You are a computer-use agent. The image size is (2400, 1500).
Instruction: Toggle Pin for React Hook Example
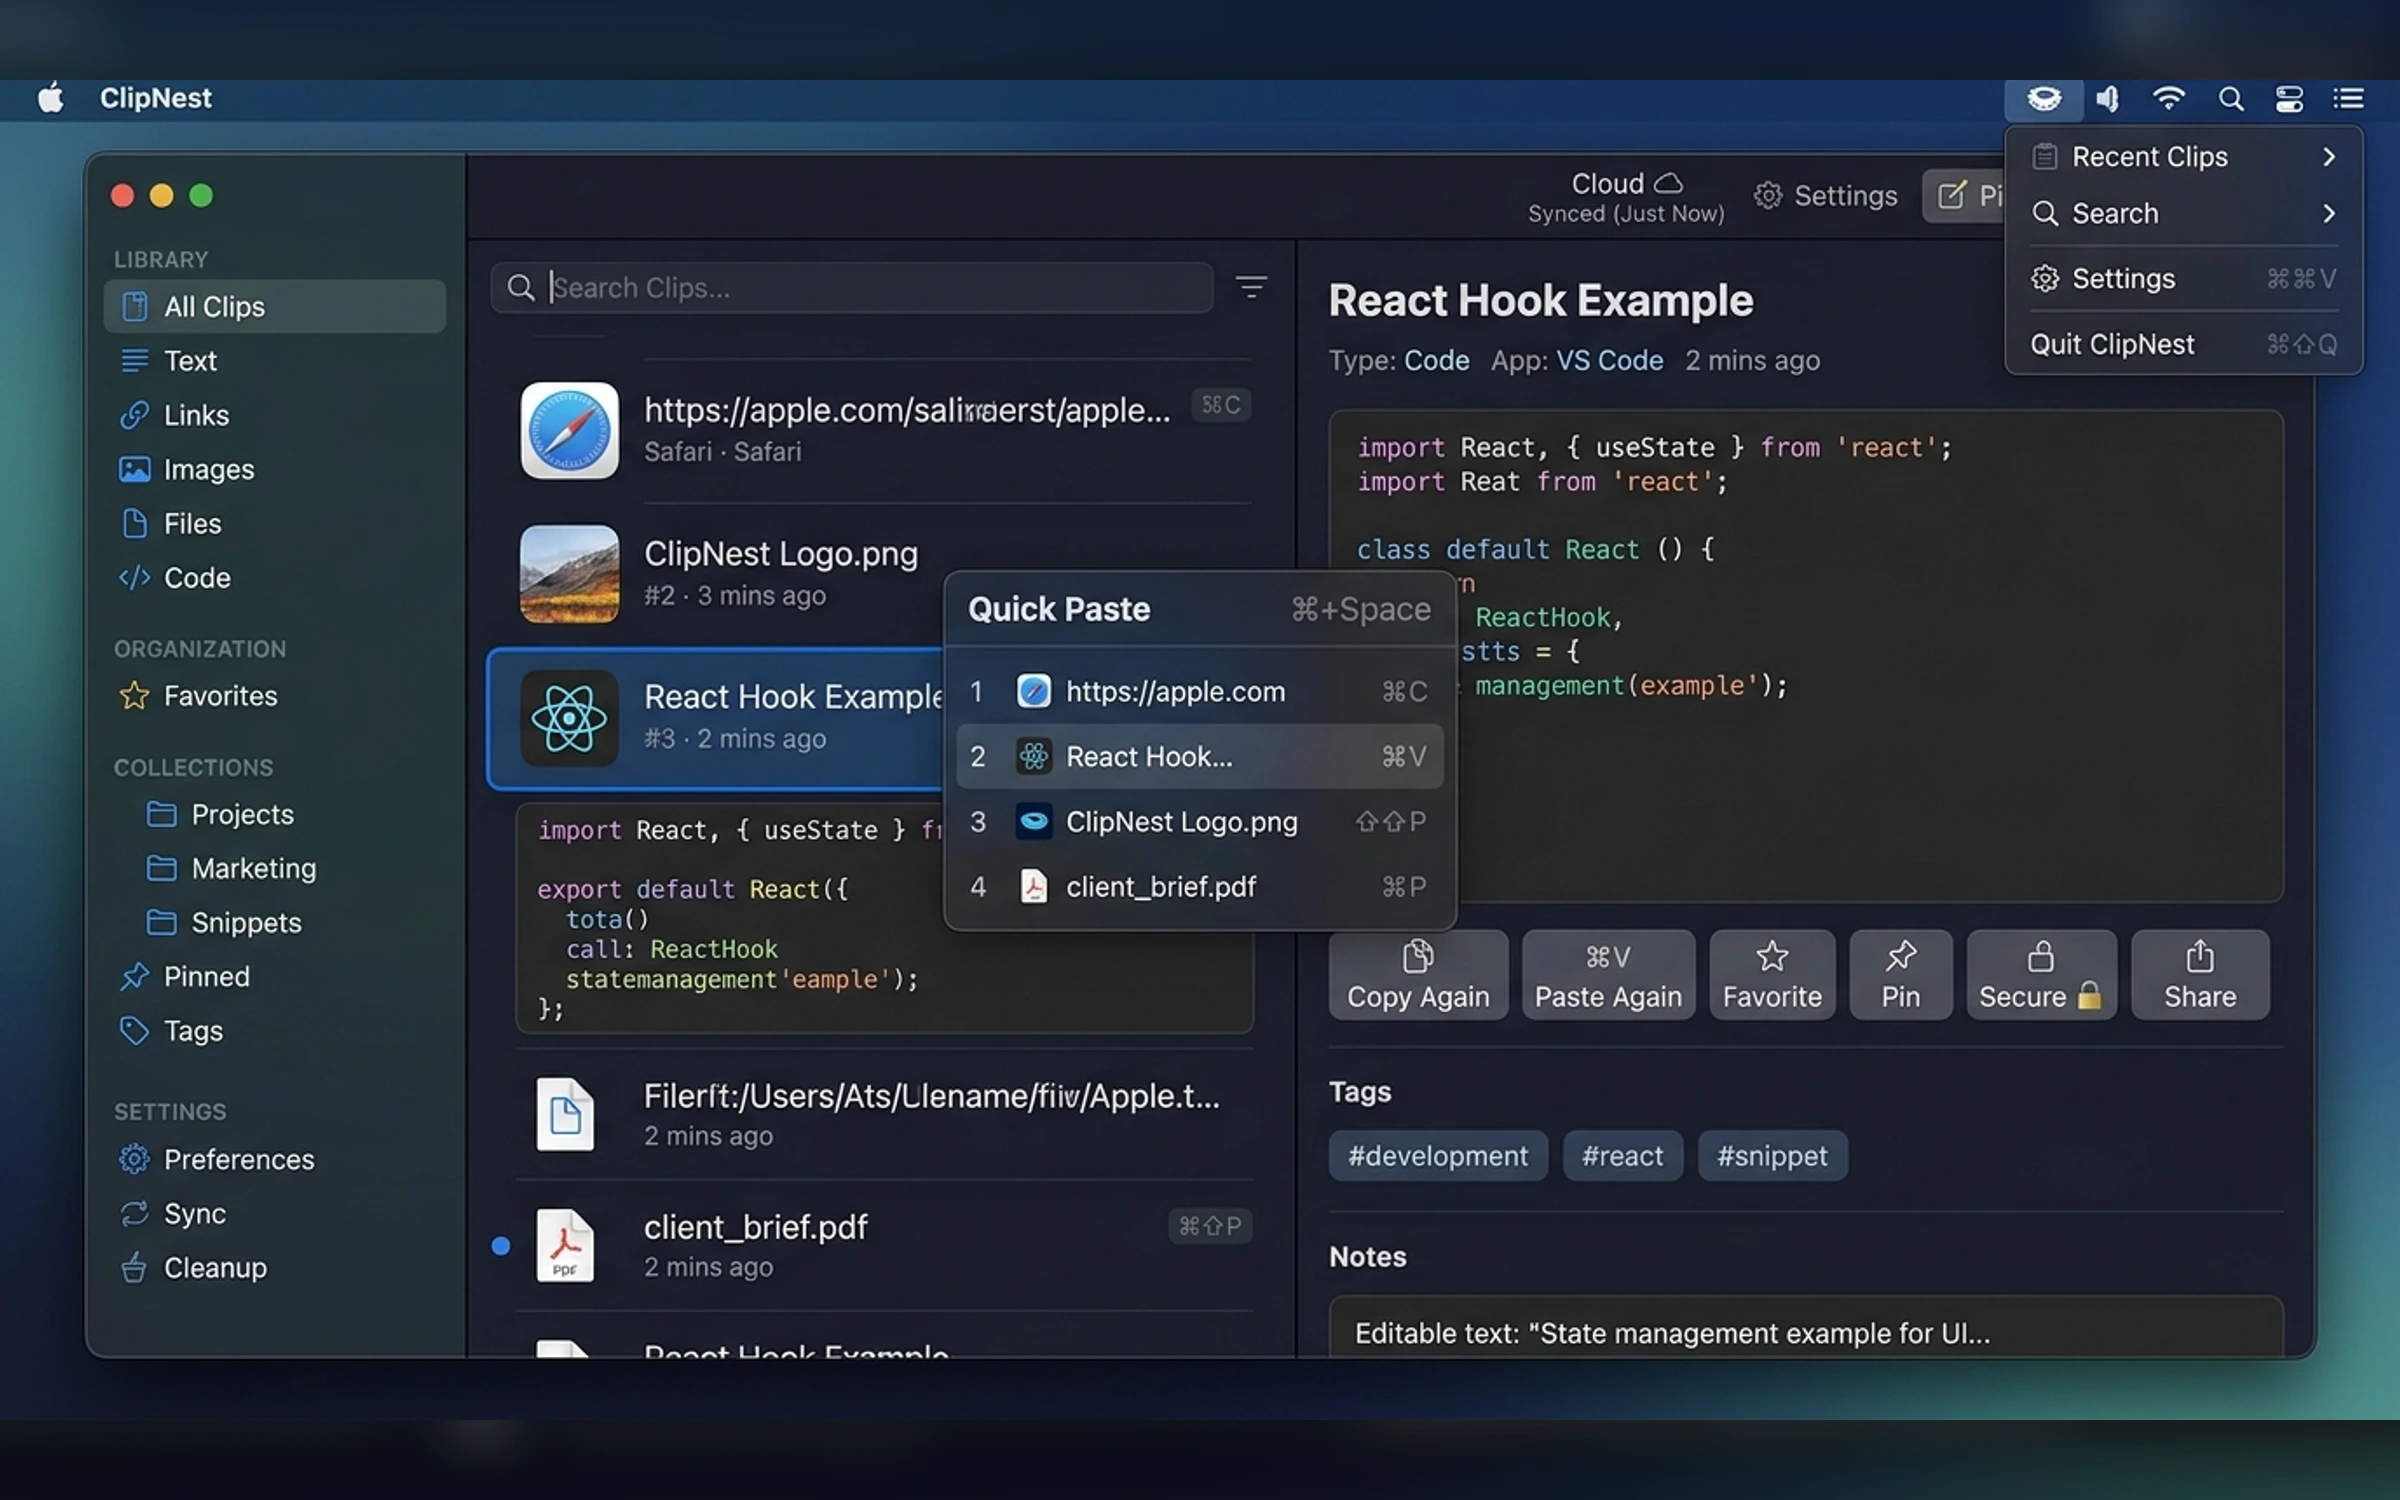pos(1900,975)
